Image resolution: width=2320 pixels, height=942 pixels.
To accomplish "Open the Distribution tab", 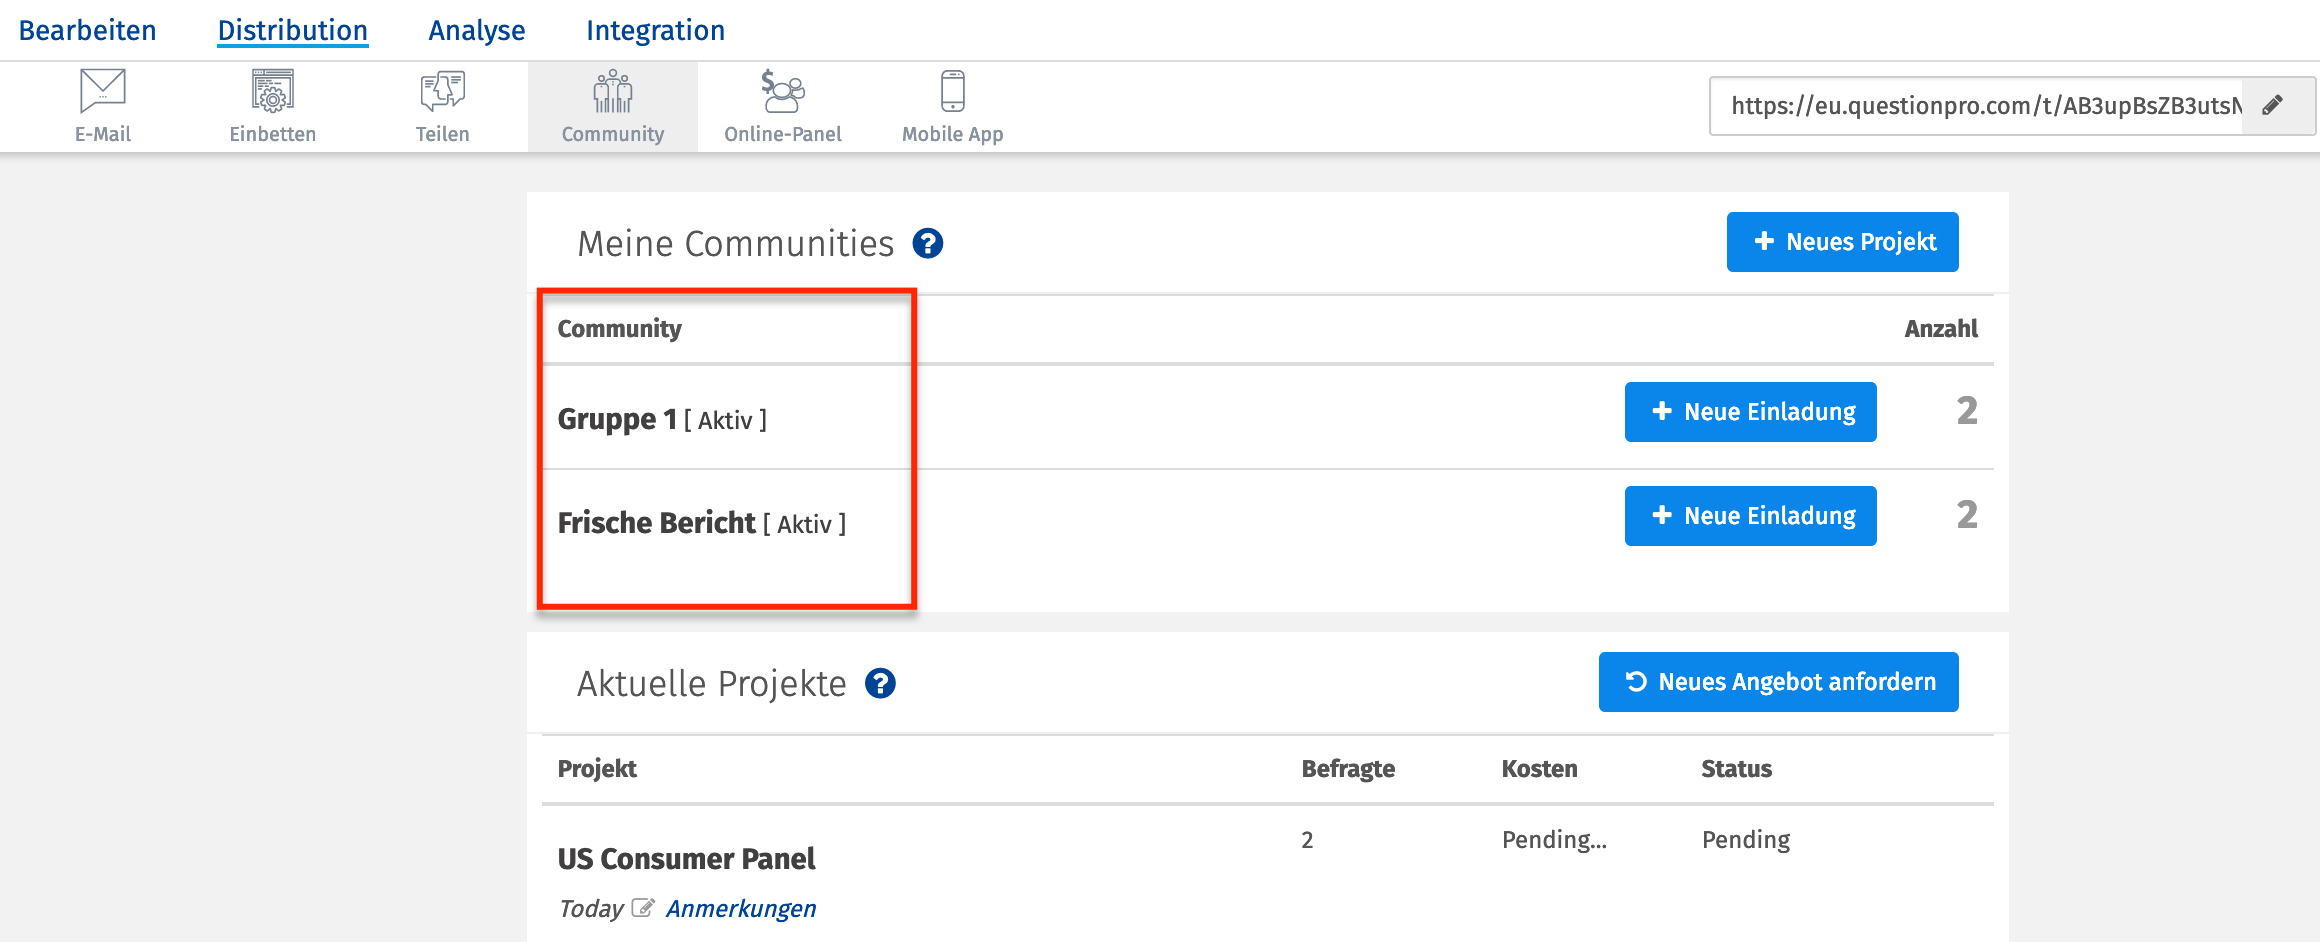I will click(x=292, y=30).
